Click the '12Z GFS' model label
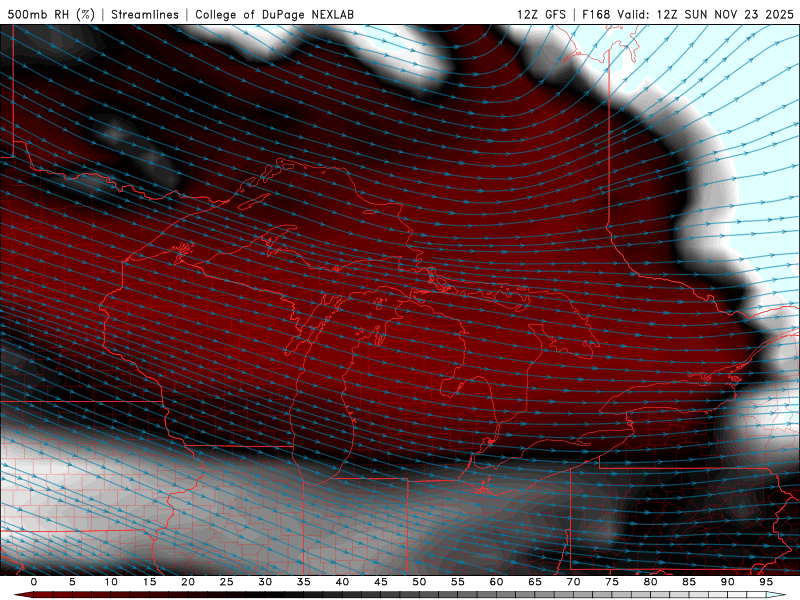 [x=541, y=14]
